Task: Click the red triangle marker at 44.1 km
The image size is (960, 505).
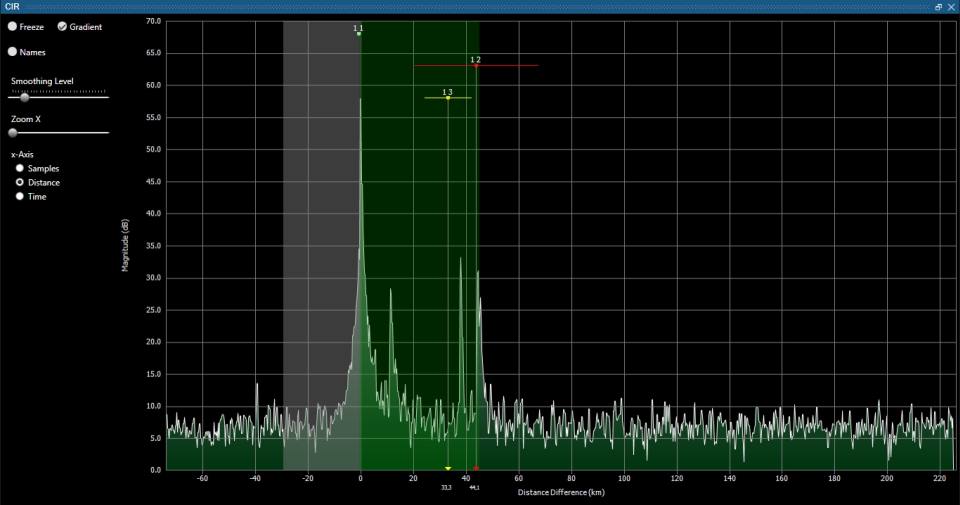Action: click(x=476, y=468)
